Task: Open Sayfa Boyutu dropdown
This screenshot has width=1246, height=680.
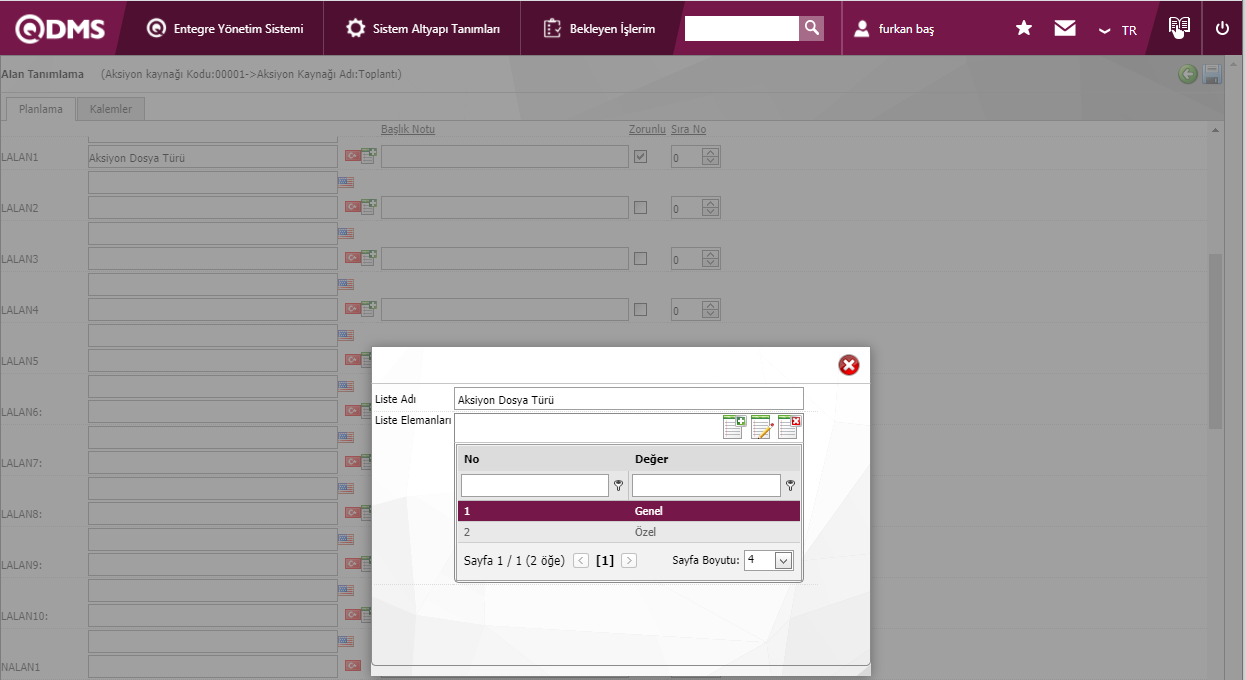Action: 783,561
